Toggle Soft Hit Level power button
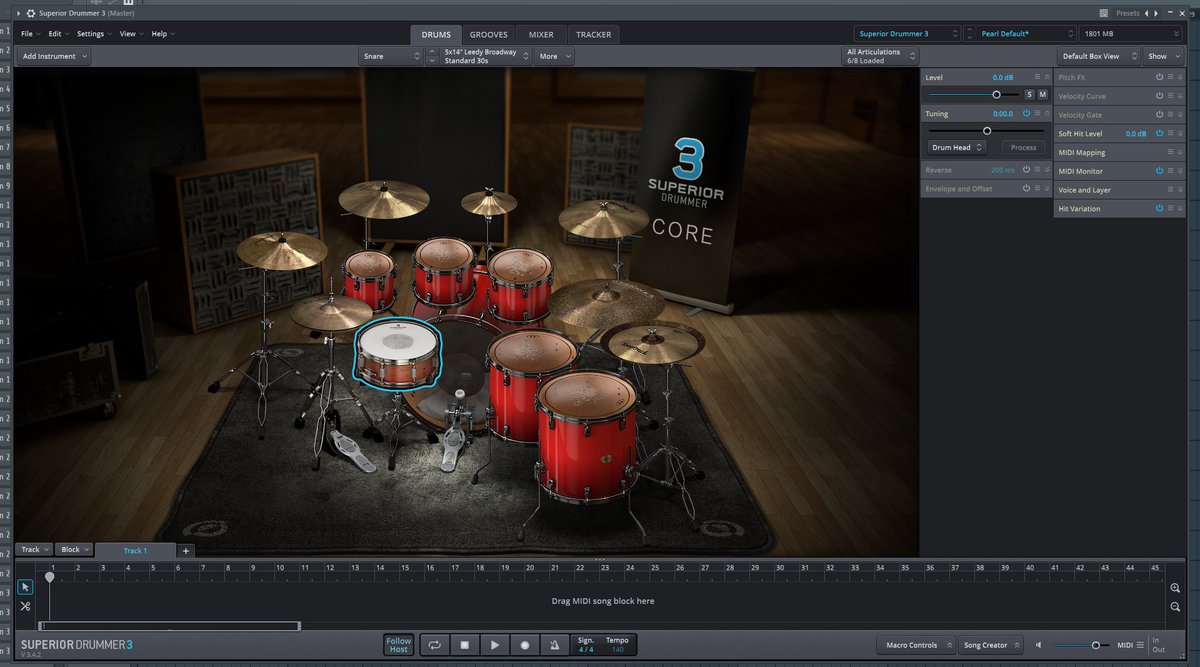 [1160, 133]
